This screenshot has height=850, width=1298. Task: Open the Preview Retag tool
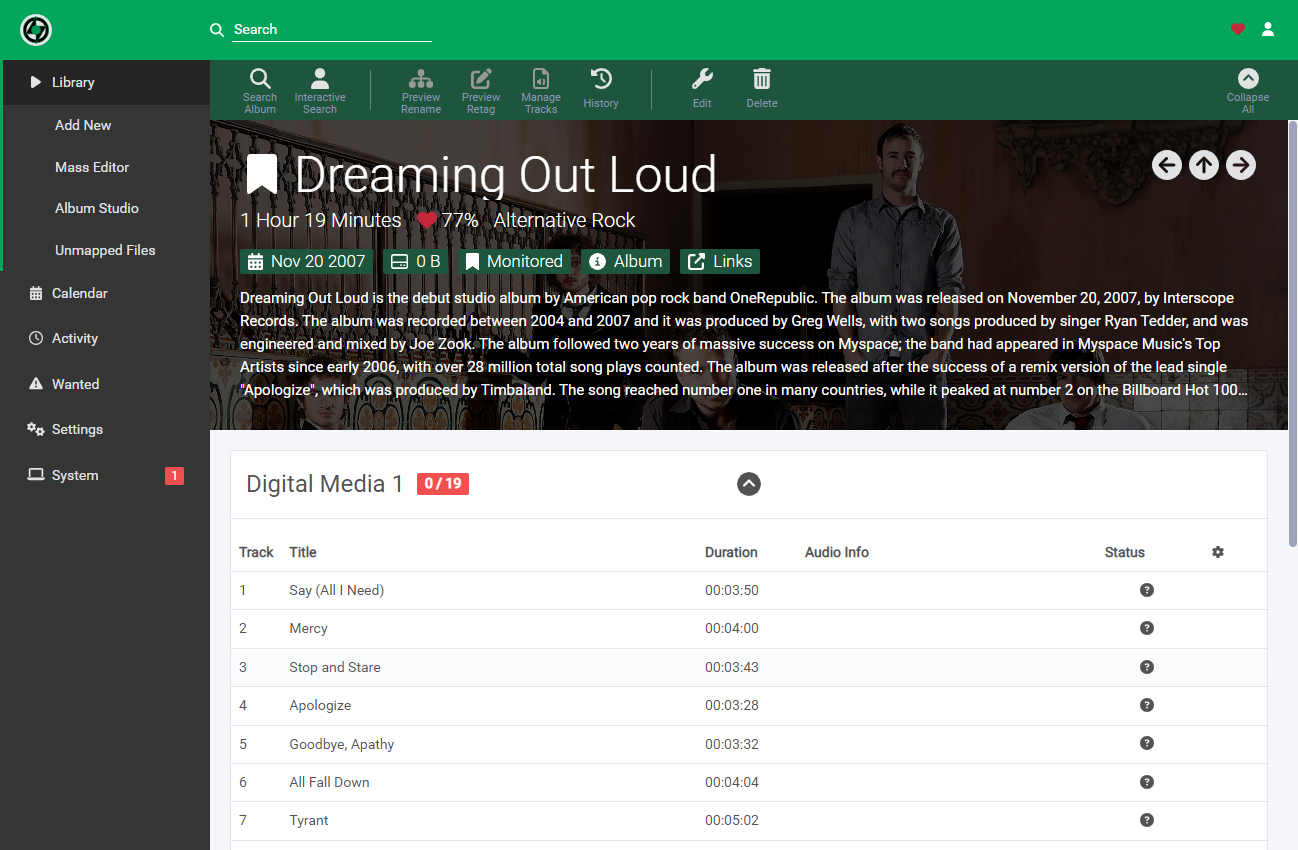tap(481, 91)
